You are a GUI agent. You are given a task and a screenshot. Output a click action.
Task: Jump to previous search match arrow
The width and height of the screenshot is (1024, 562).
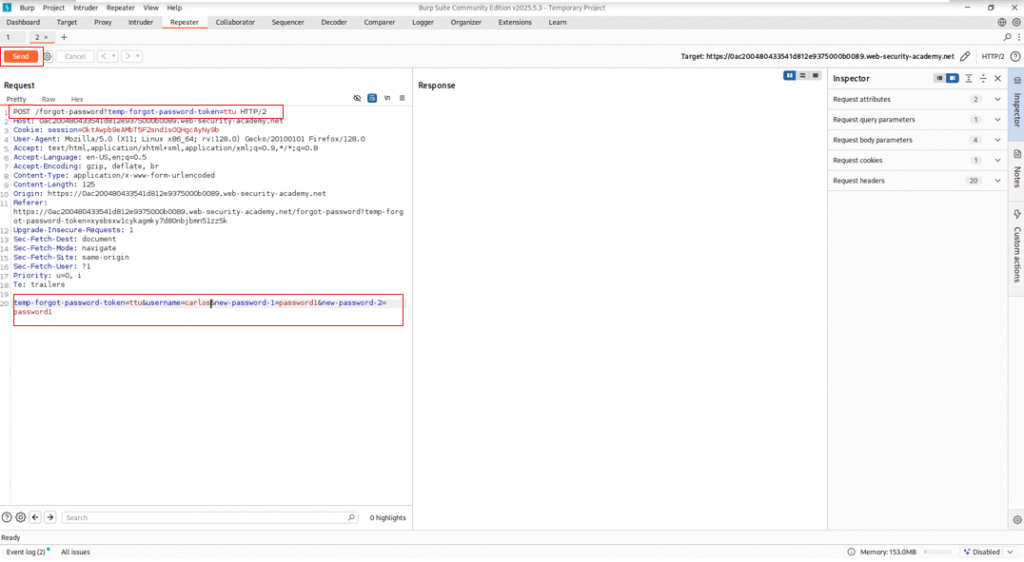[35, 517]
